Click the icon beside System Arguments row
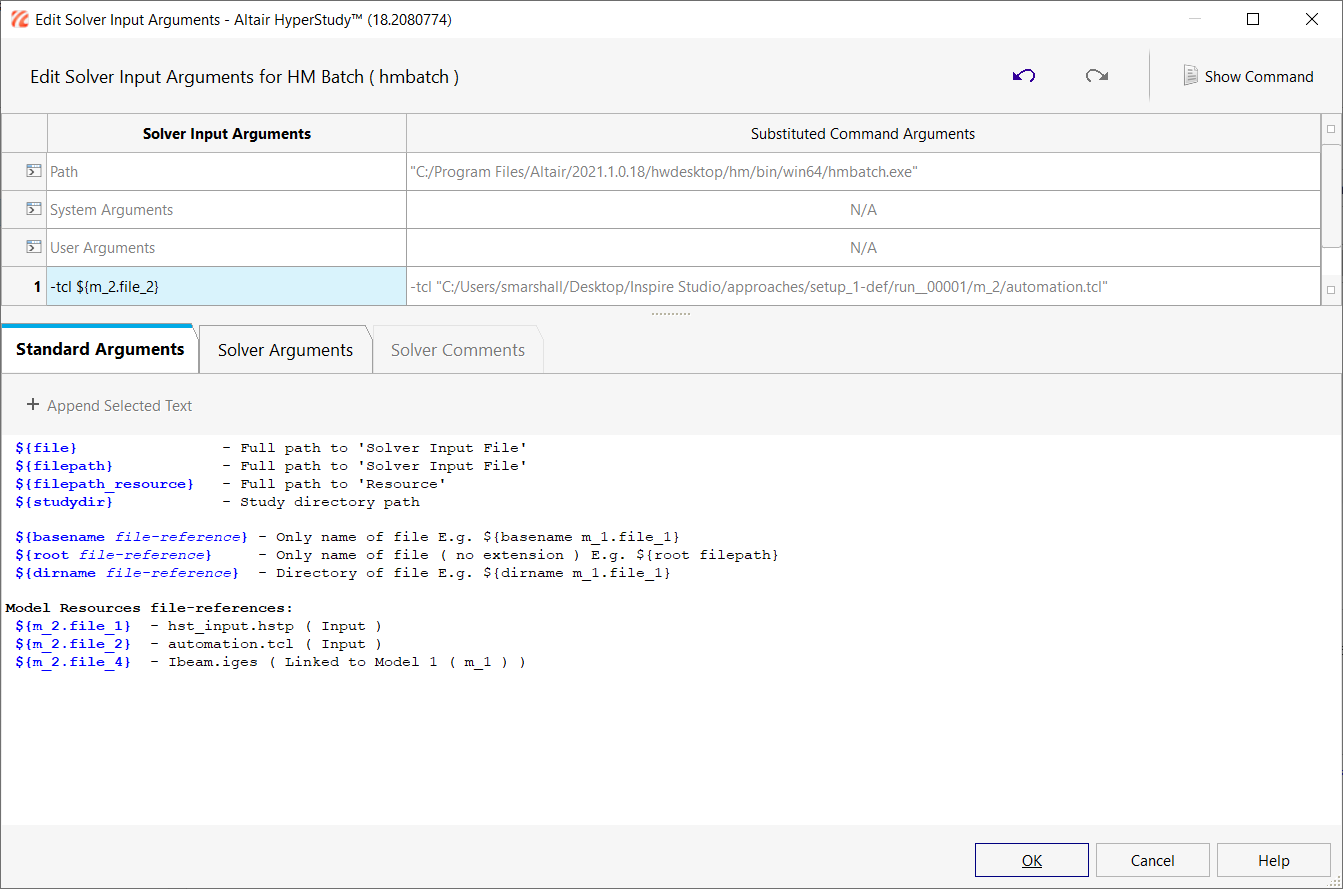 point(33,210)
